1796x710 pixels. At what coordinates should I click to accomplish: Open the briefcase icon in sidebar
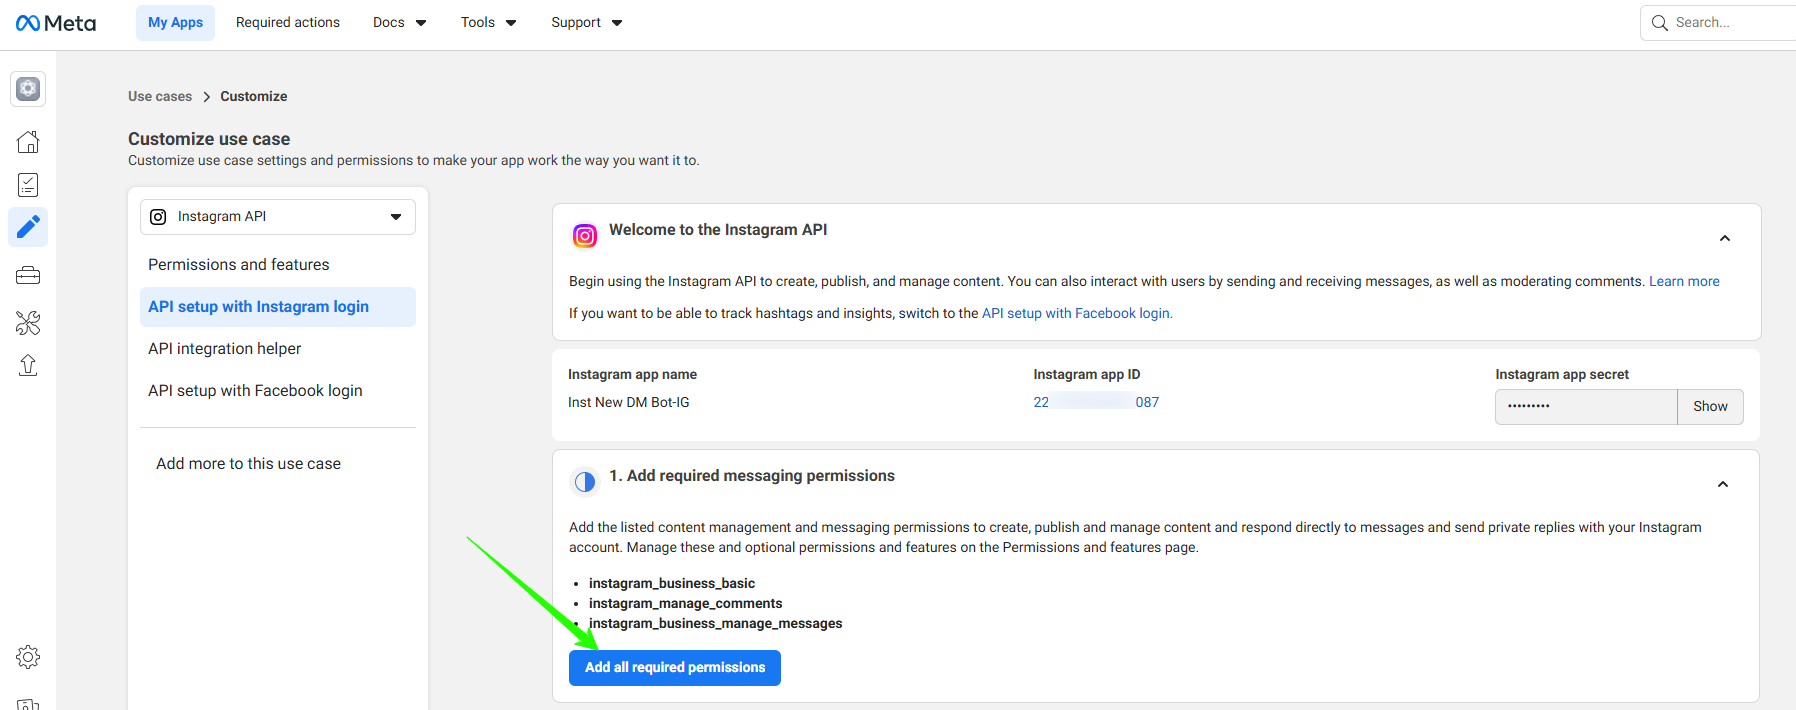(x=28, y=275)
